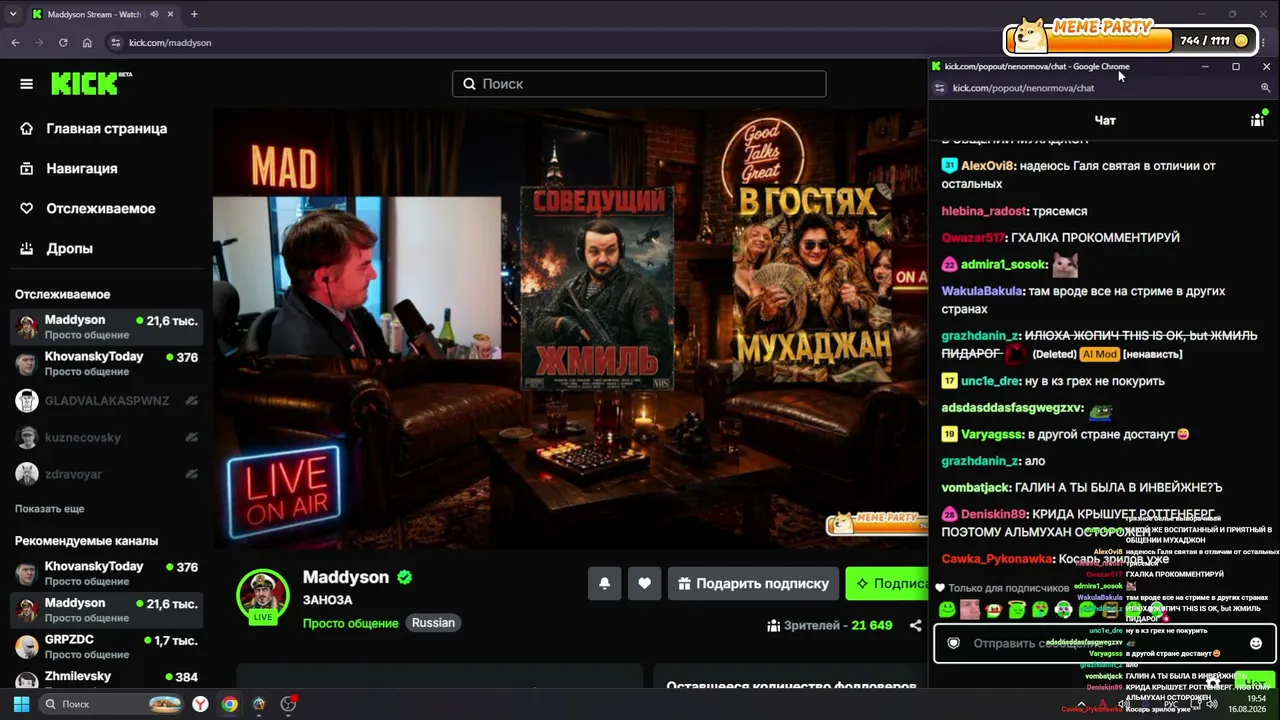Toggle stream notifications bell button
The image size is (1280, 720).
(604, 584)
